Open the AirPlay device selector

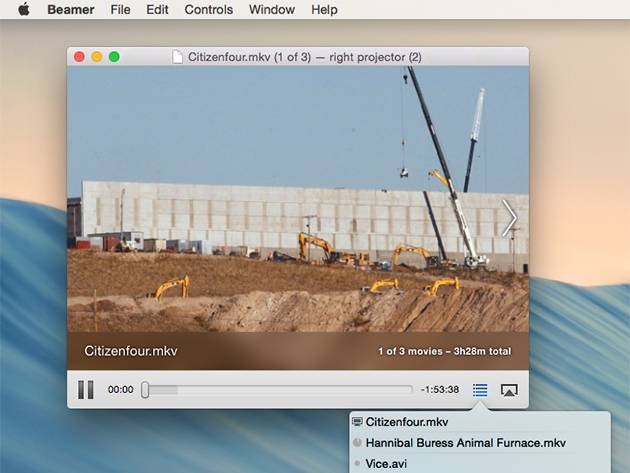[509, 390]
